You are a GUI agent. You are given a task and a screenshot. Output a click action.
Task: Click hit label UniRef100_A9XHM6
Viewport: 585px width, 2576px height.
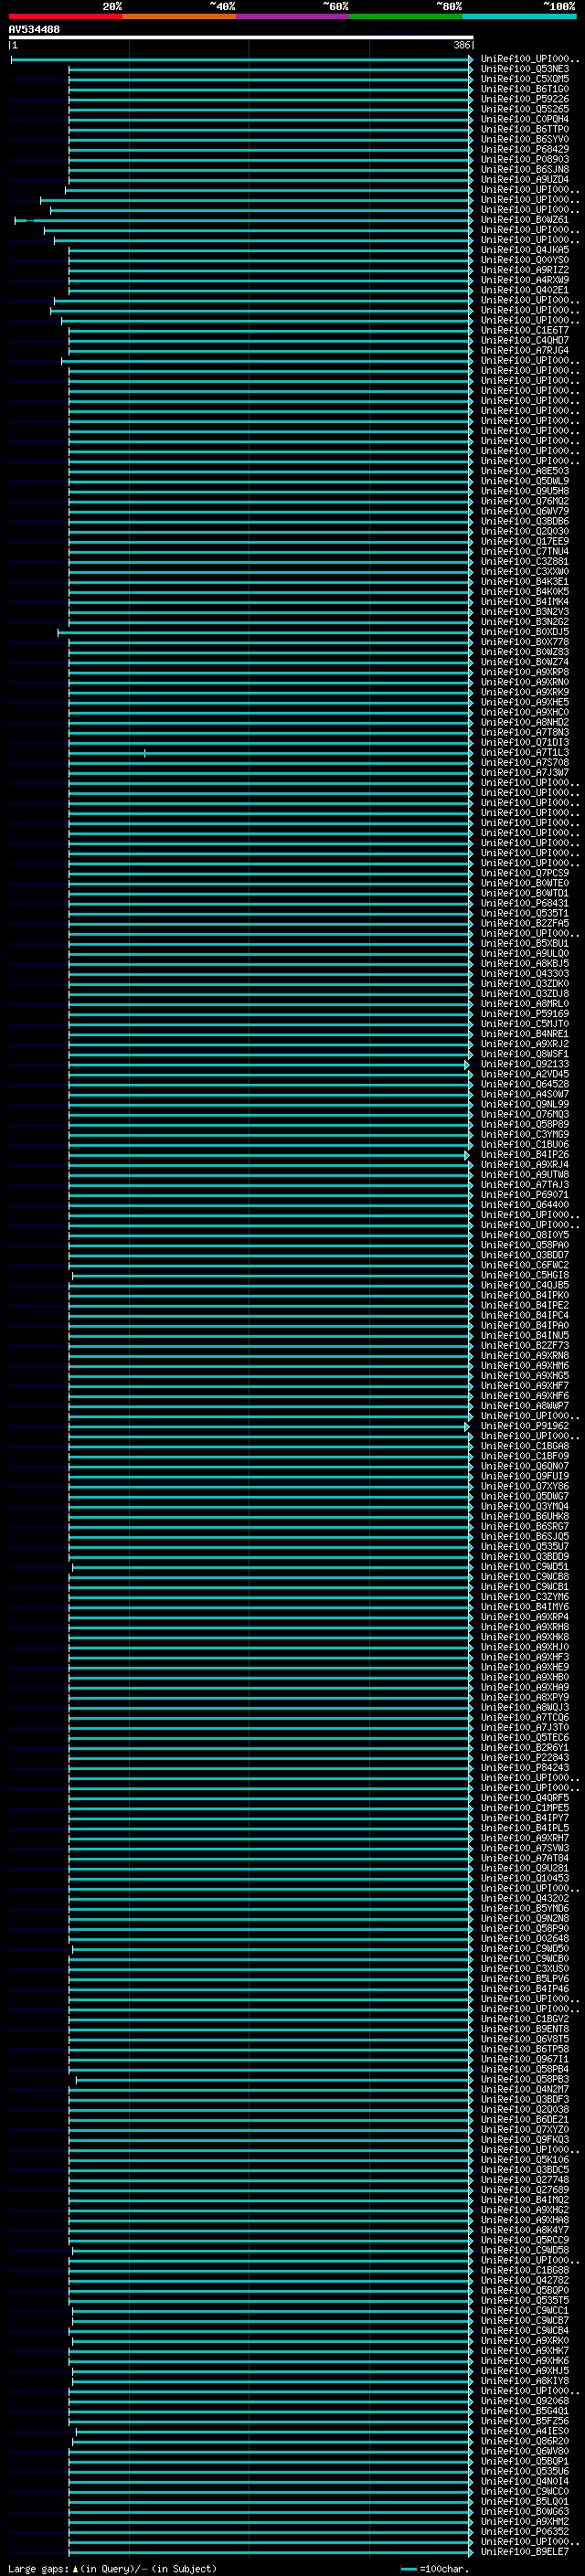coord(524,1365)
